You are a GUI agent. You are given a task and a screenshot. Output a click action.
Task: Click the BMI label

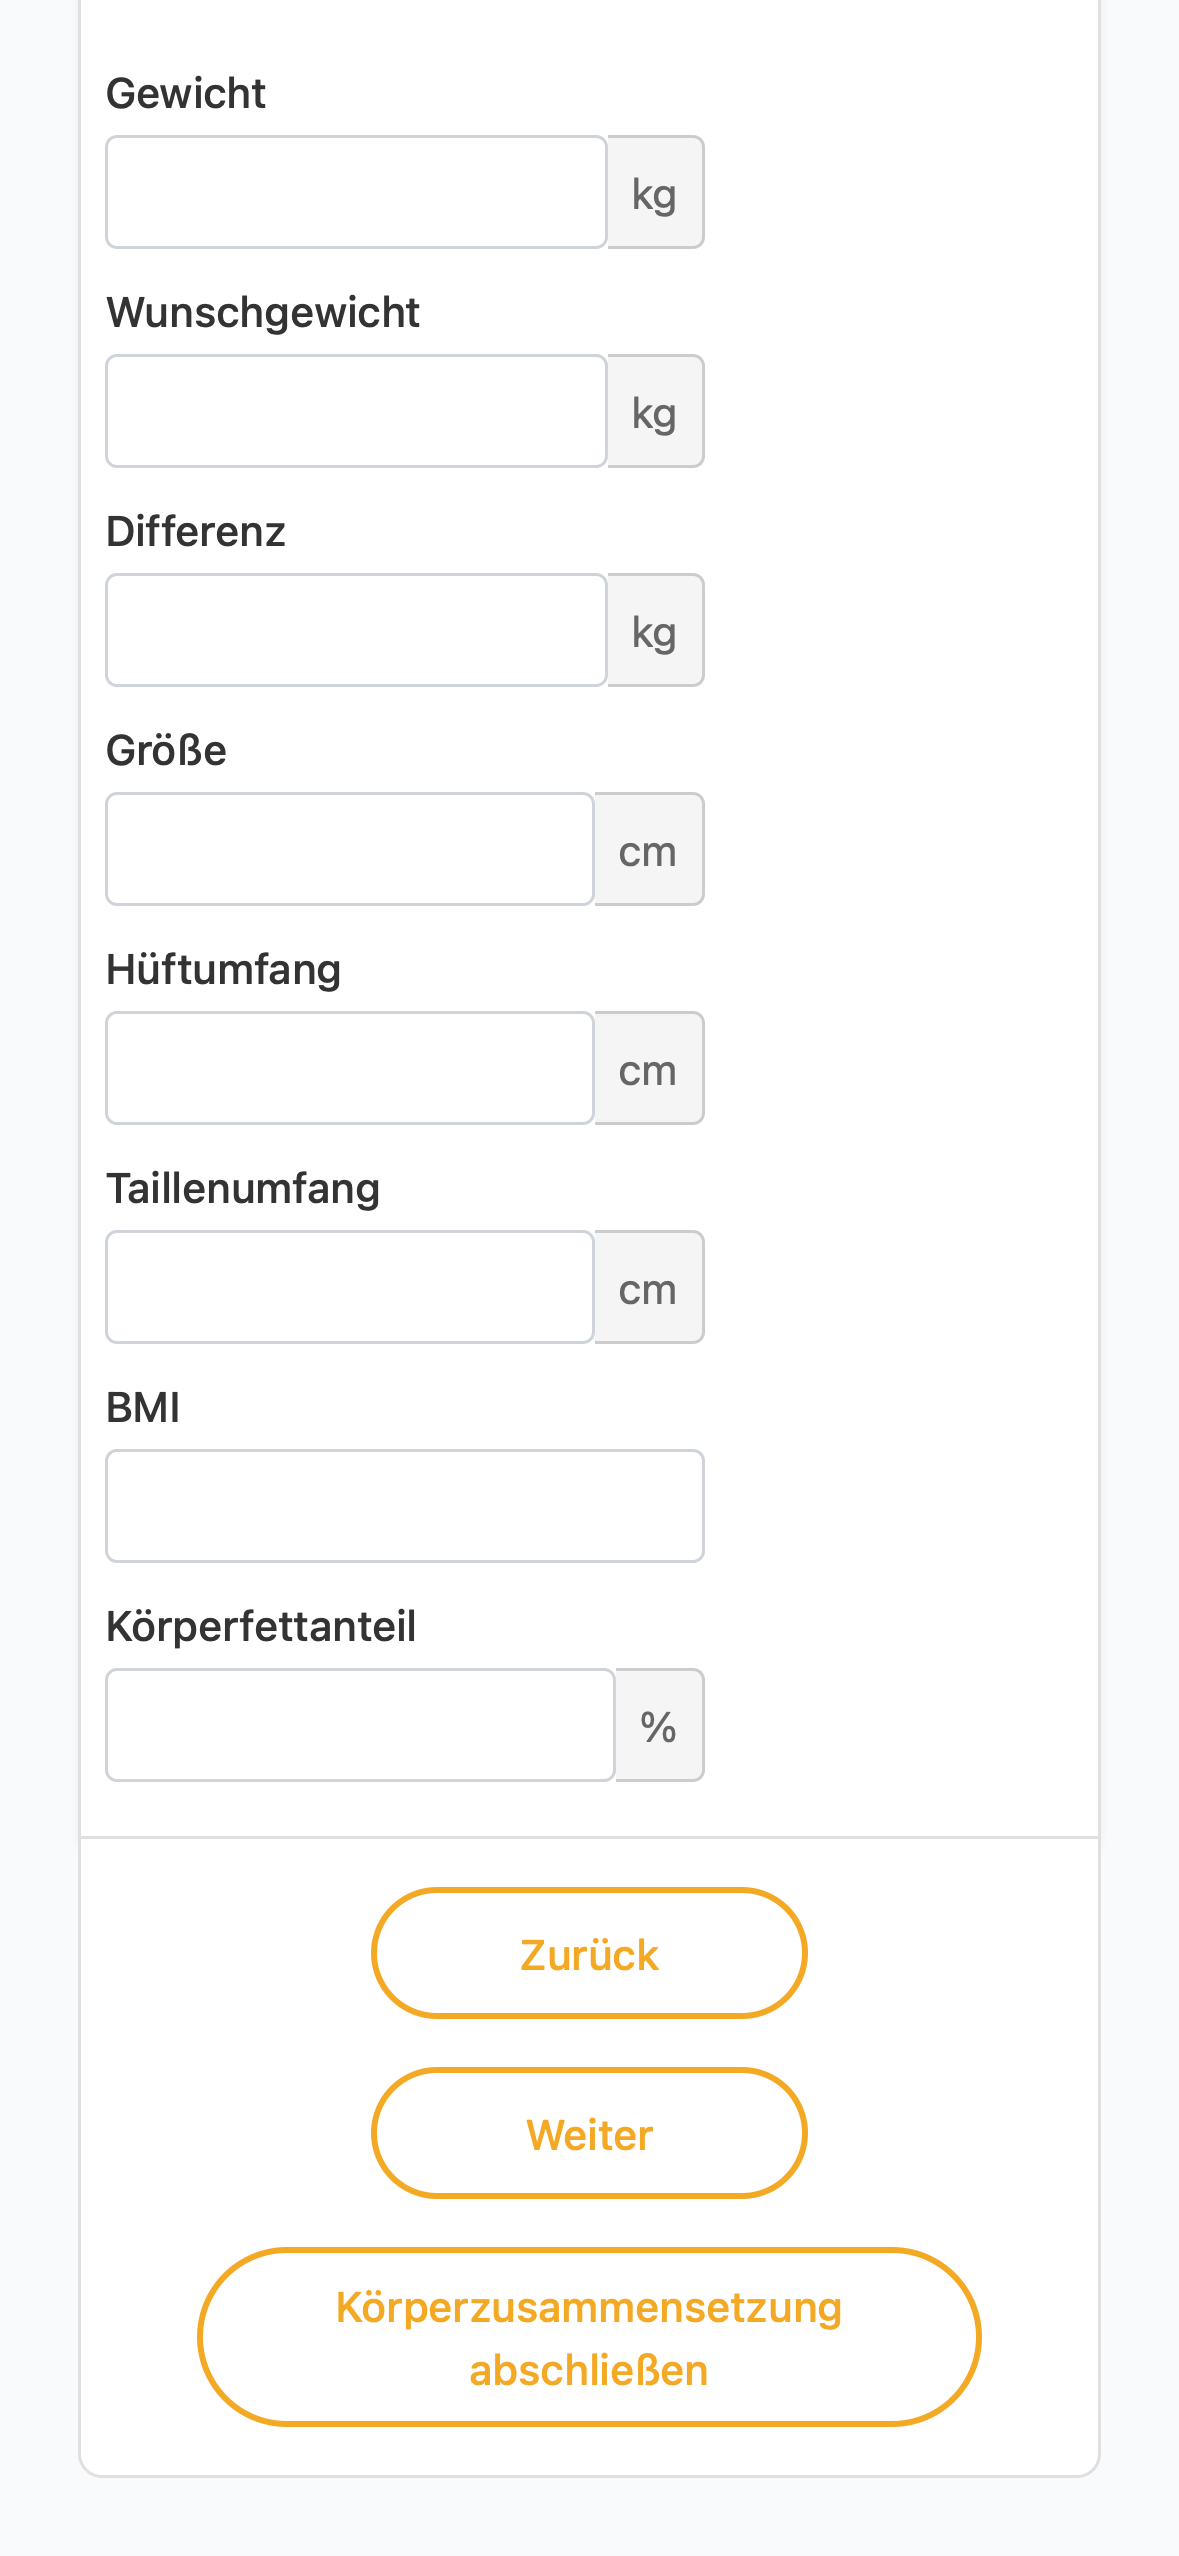click(143, 1407)
